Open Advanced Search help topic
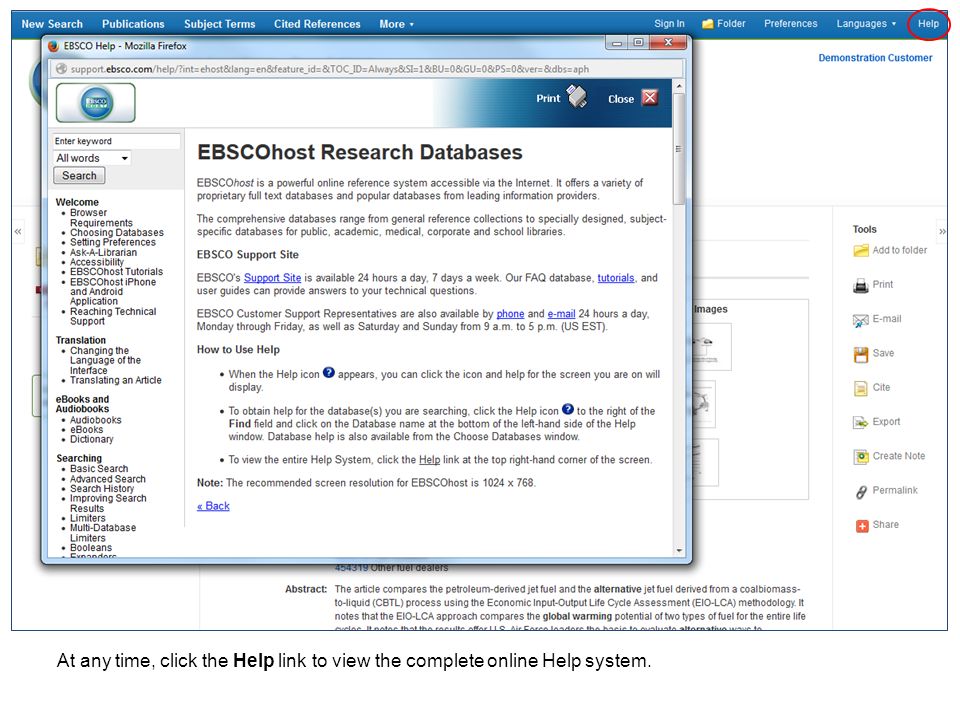Image resolution: width=960 pixels, height=720 pixels. (x=108, y=479)
